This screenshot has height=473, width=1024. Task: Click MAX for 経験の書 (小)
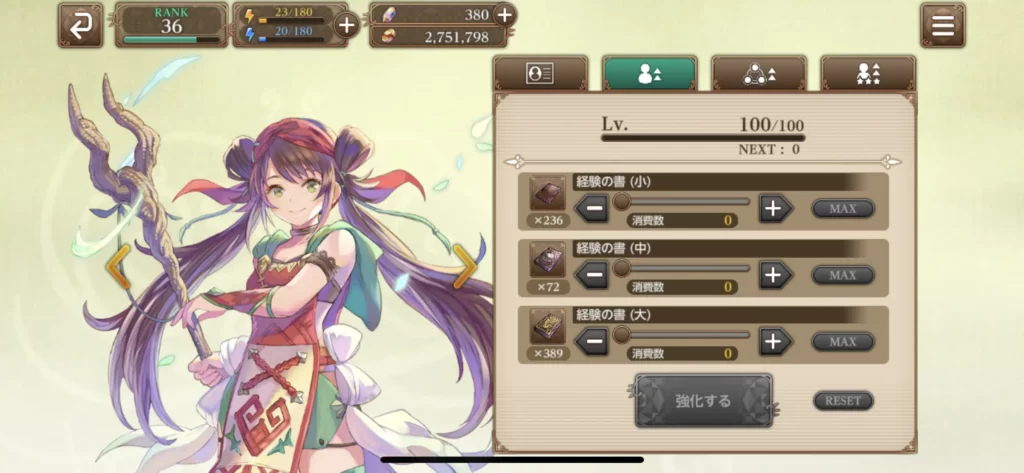point(842,209)
